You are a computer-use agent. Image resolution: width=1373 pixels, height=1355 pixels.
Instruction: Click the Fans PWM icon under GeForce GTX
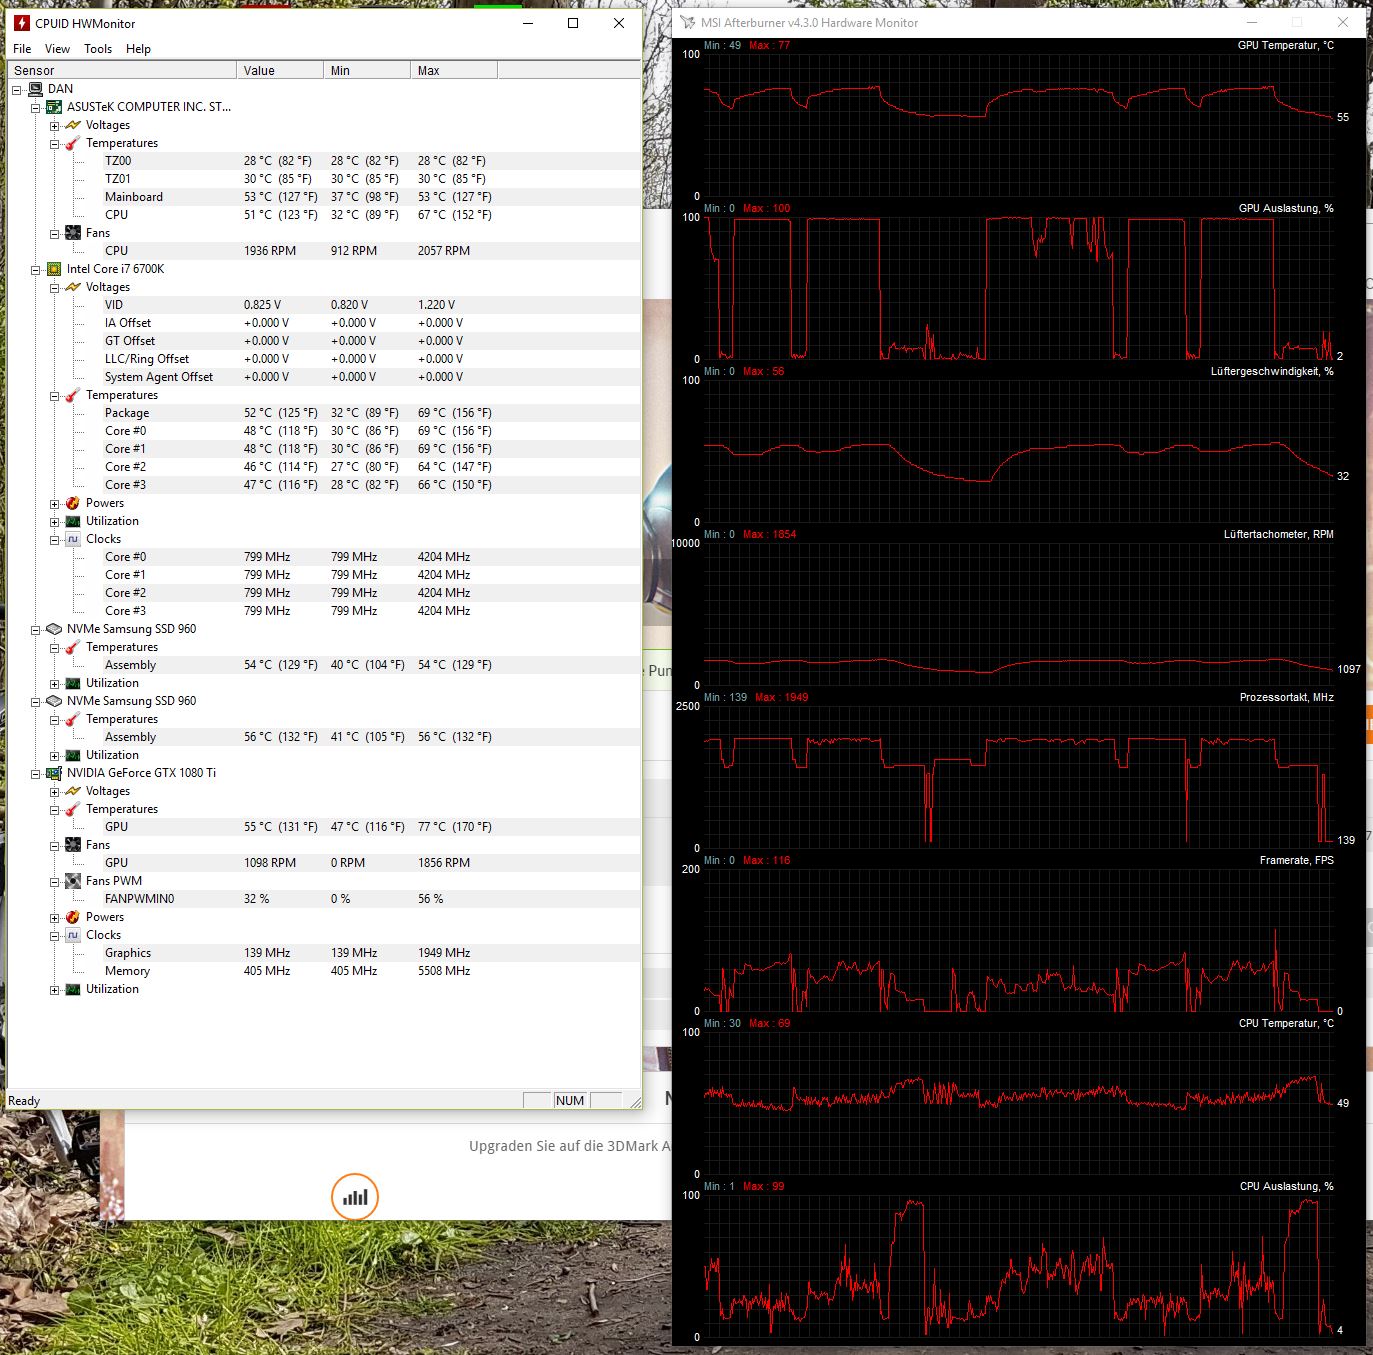73,881
